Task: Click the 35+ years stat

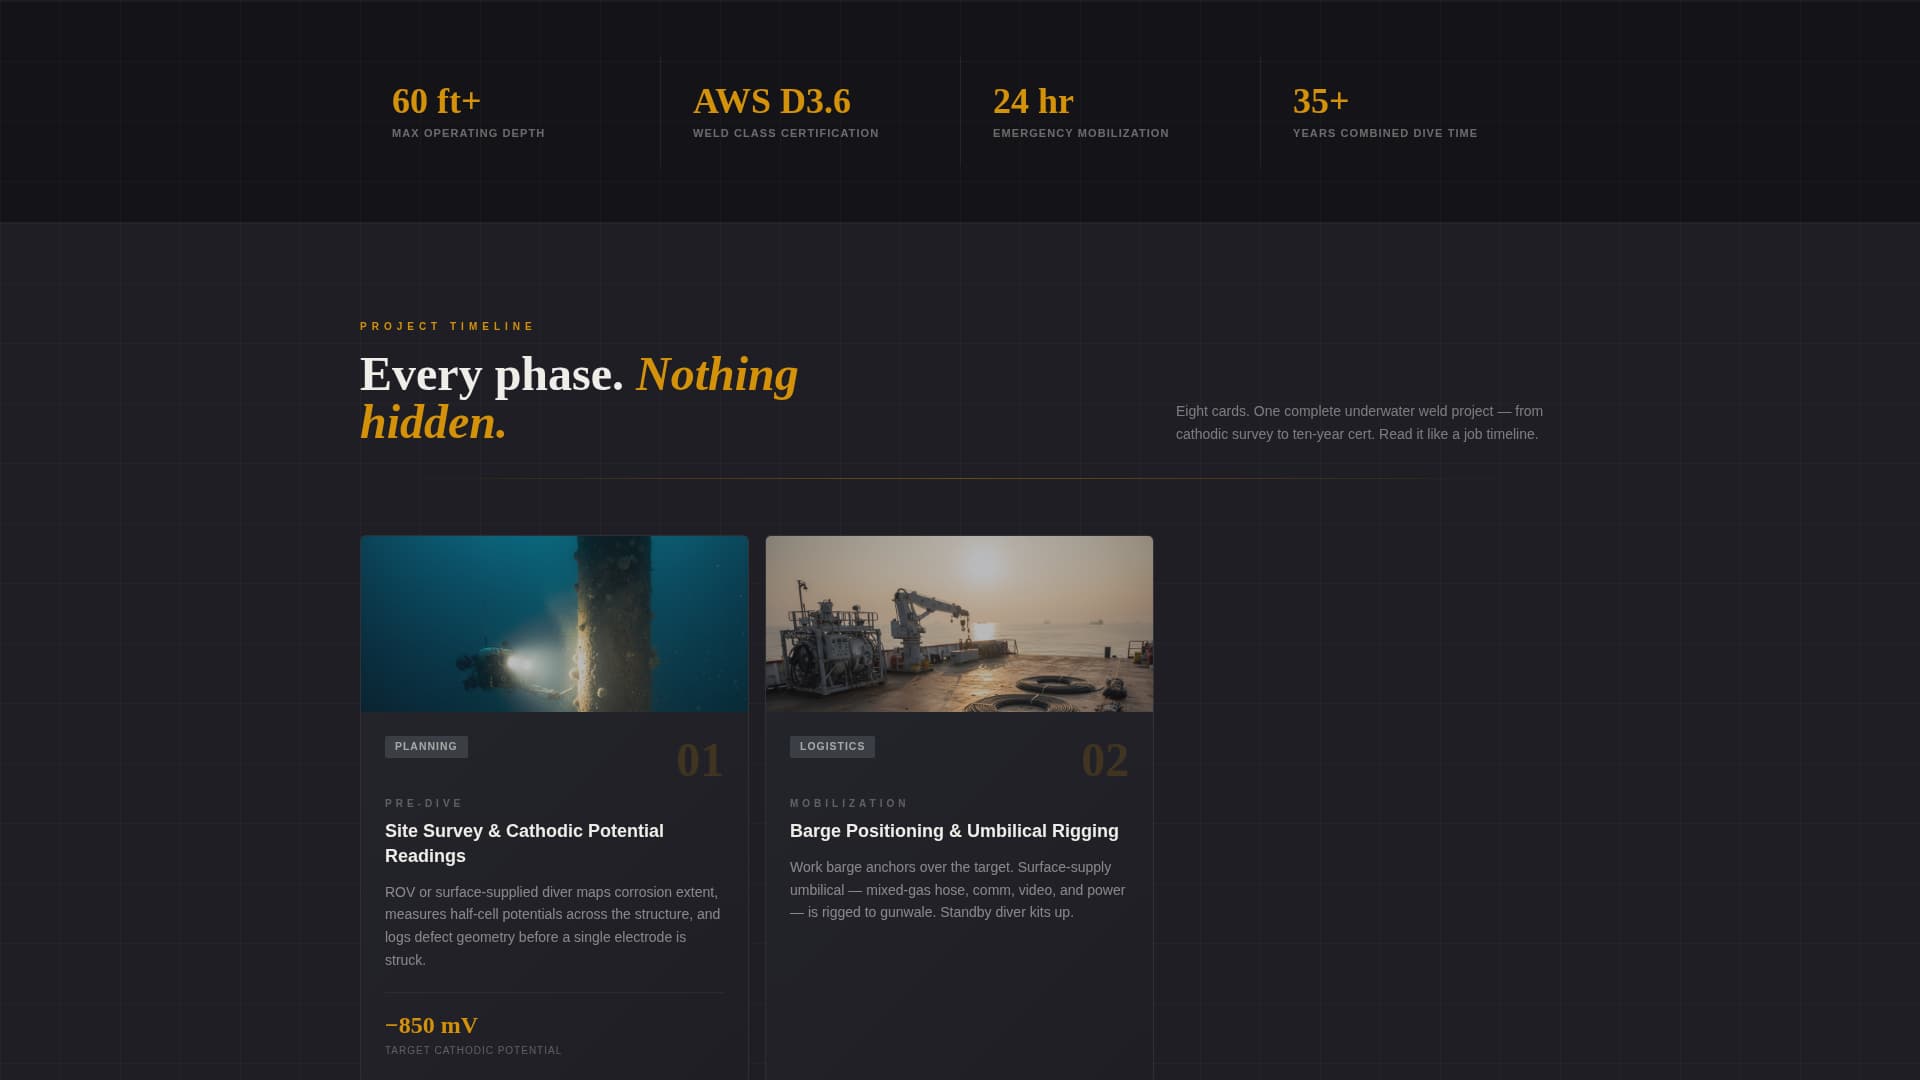Action: (1321, 102)
